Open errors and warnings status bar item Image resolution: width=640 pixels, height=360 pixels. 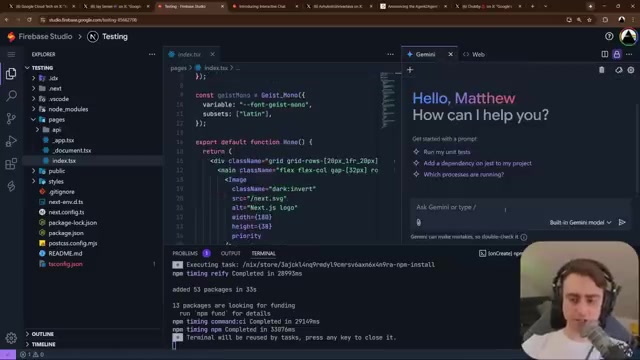pos(32,355)
